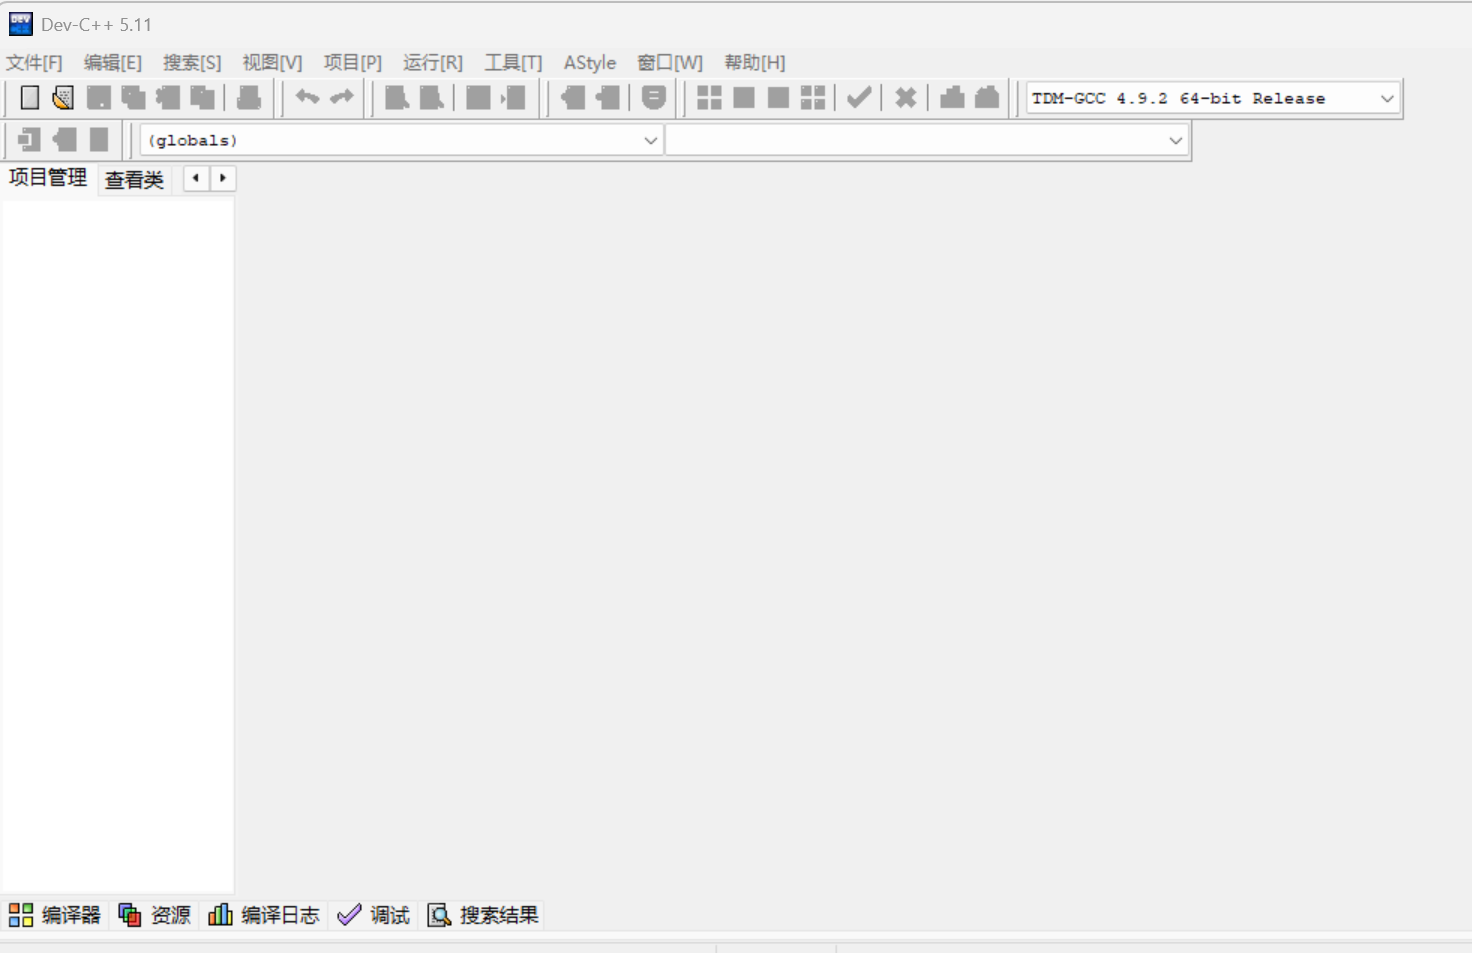Click the Redo arrow icon

click(342, 98)
